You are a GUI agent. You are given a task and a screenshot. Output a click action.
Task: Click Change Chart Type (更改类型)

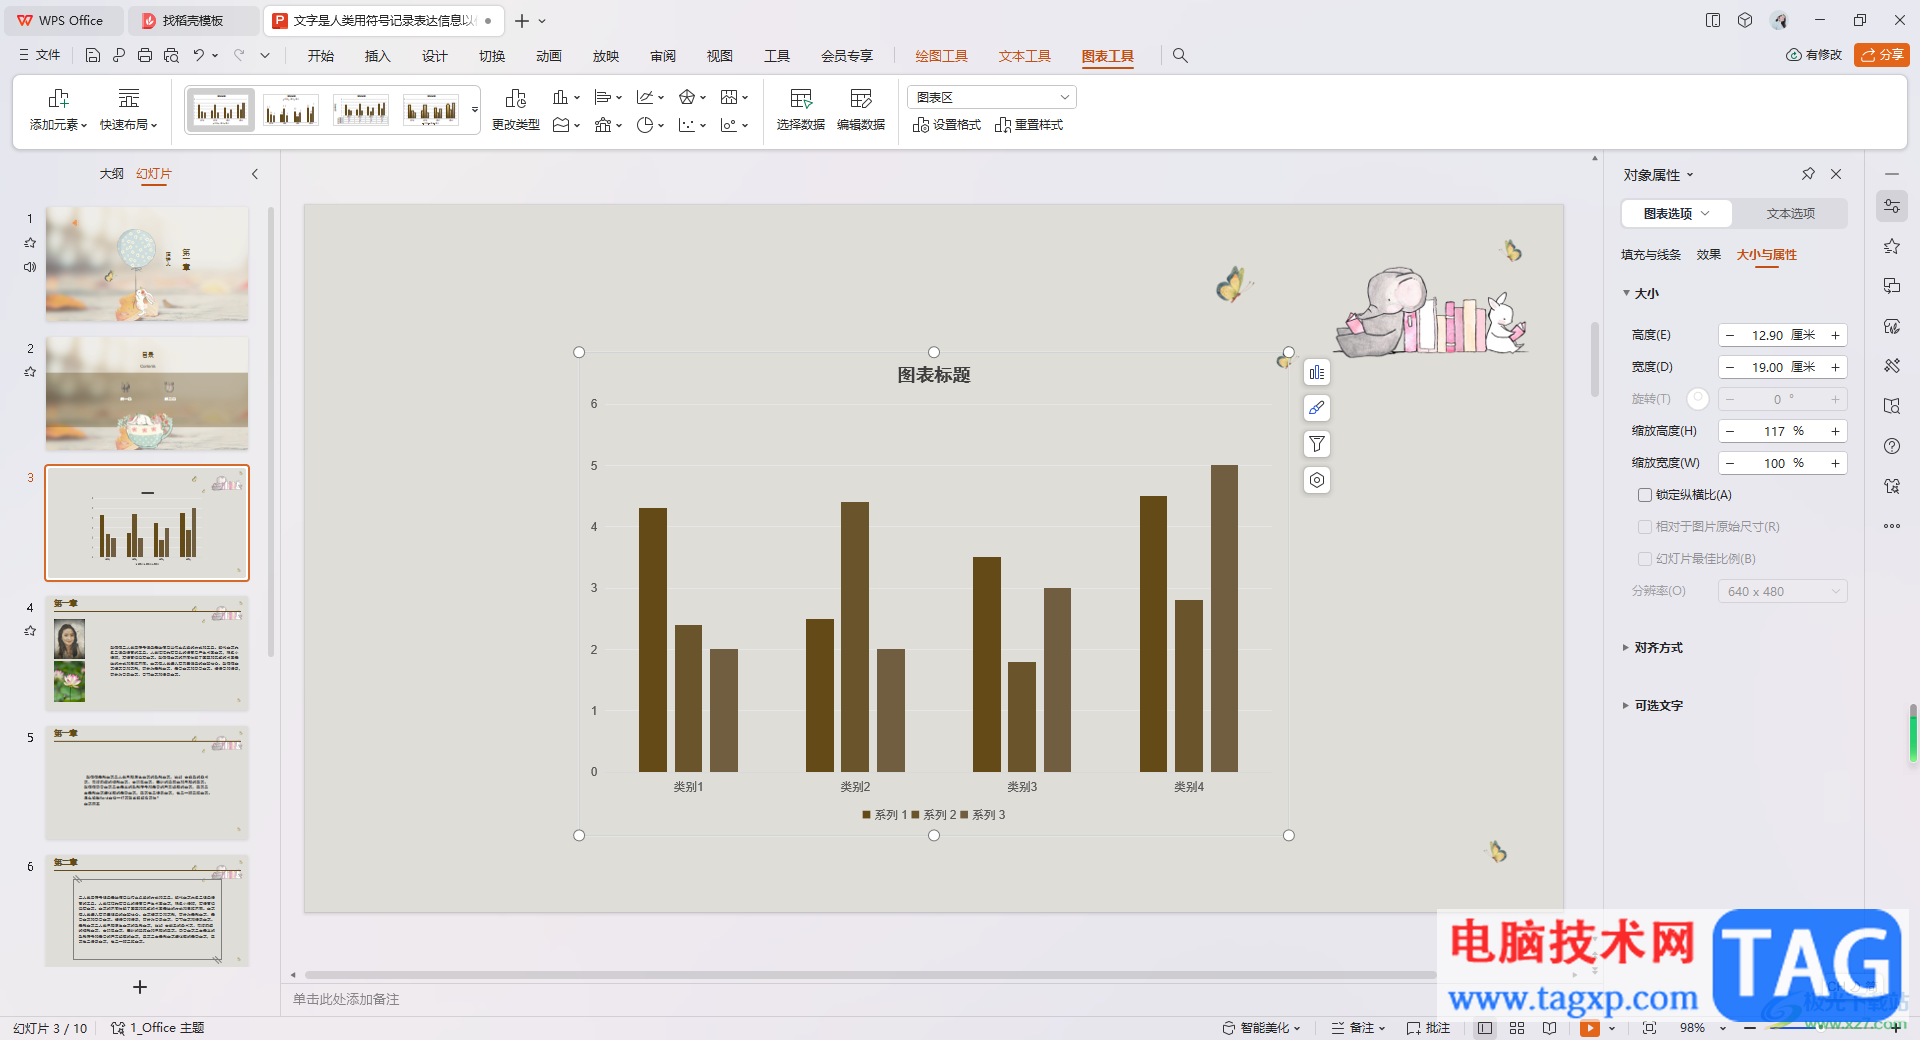516,110
